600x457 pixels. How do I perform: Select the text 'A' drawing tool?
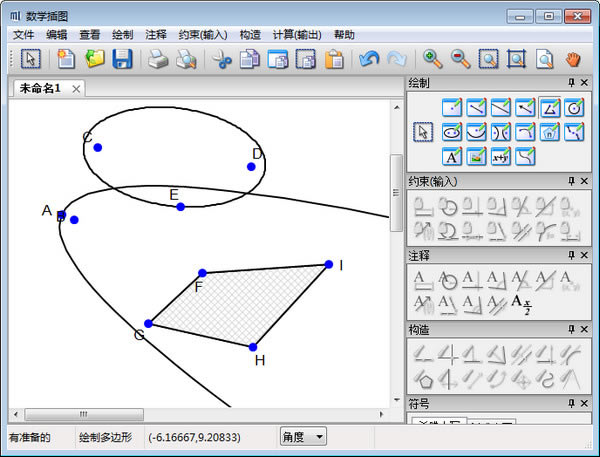(451, 156)
